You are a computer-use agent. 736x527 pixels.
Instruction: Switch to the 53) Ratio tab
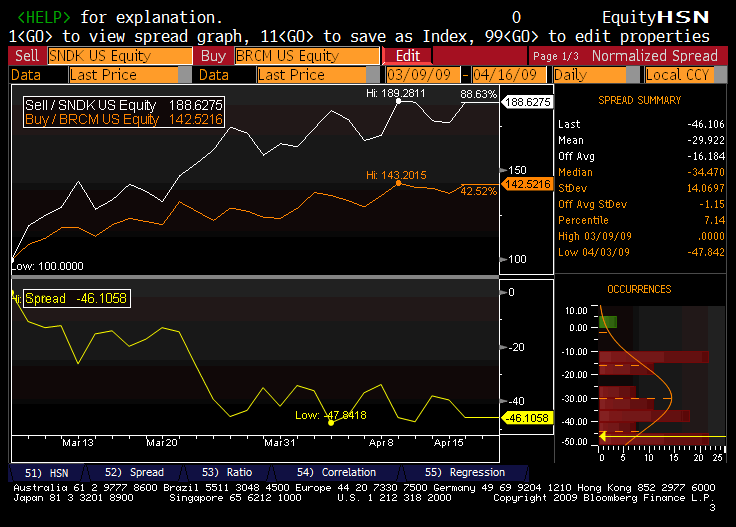pos(227,473)
